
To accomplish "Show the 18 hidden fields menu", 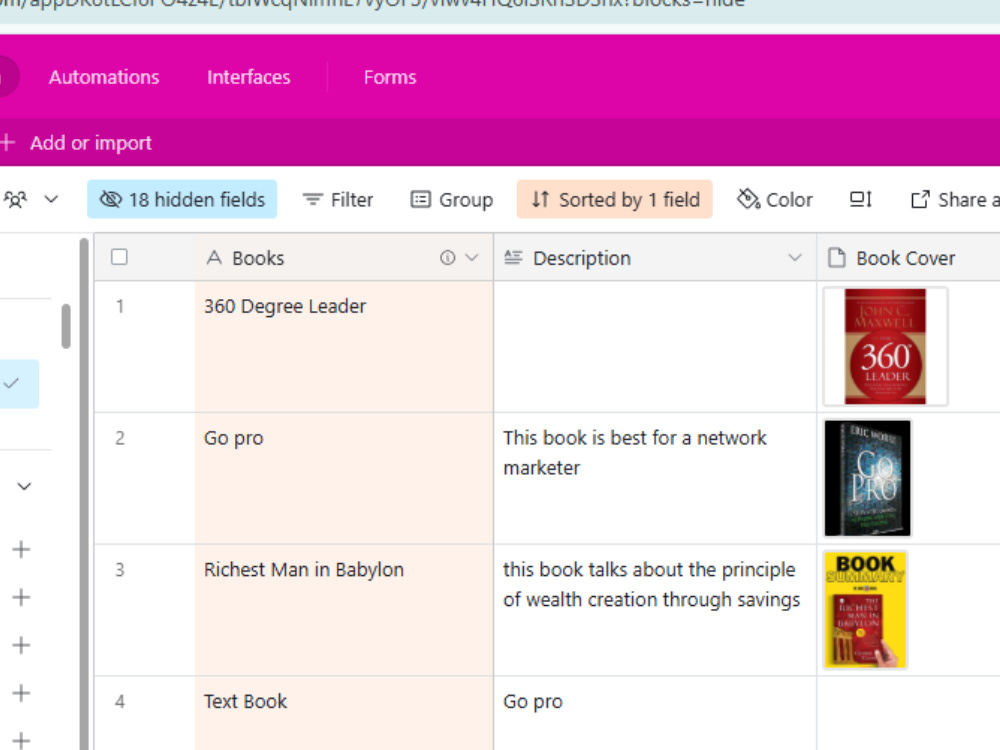I will click(x=182, y=200).
